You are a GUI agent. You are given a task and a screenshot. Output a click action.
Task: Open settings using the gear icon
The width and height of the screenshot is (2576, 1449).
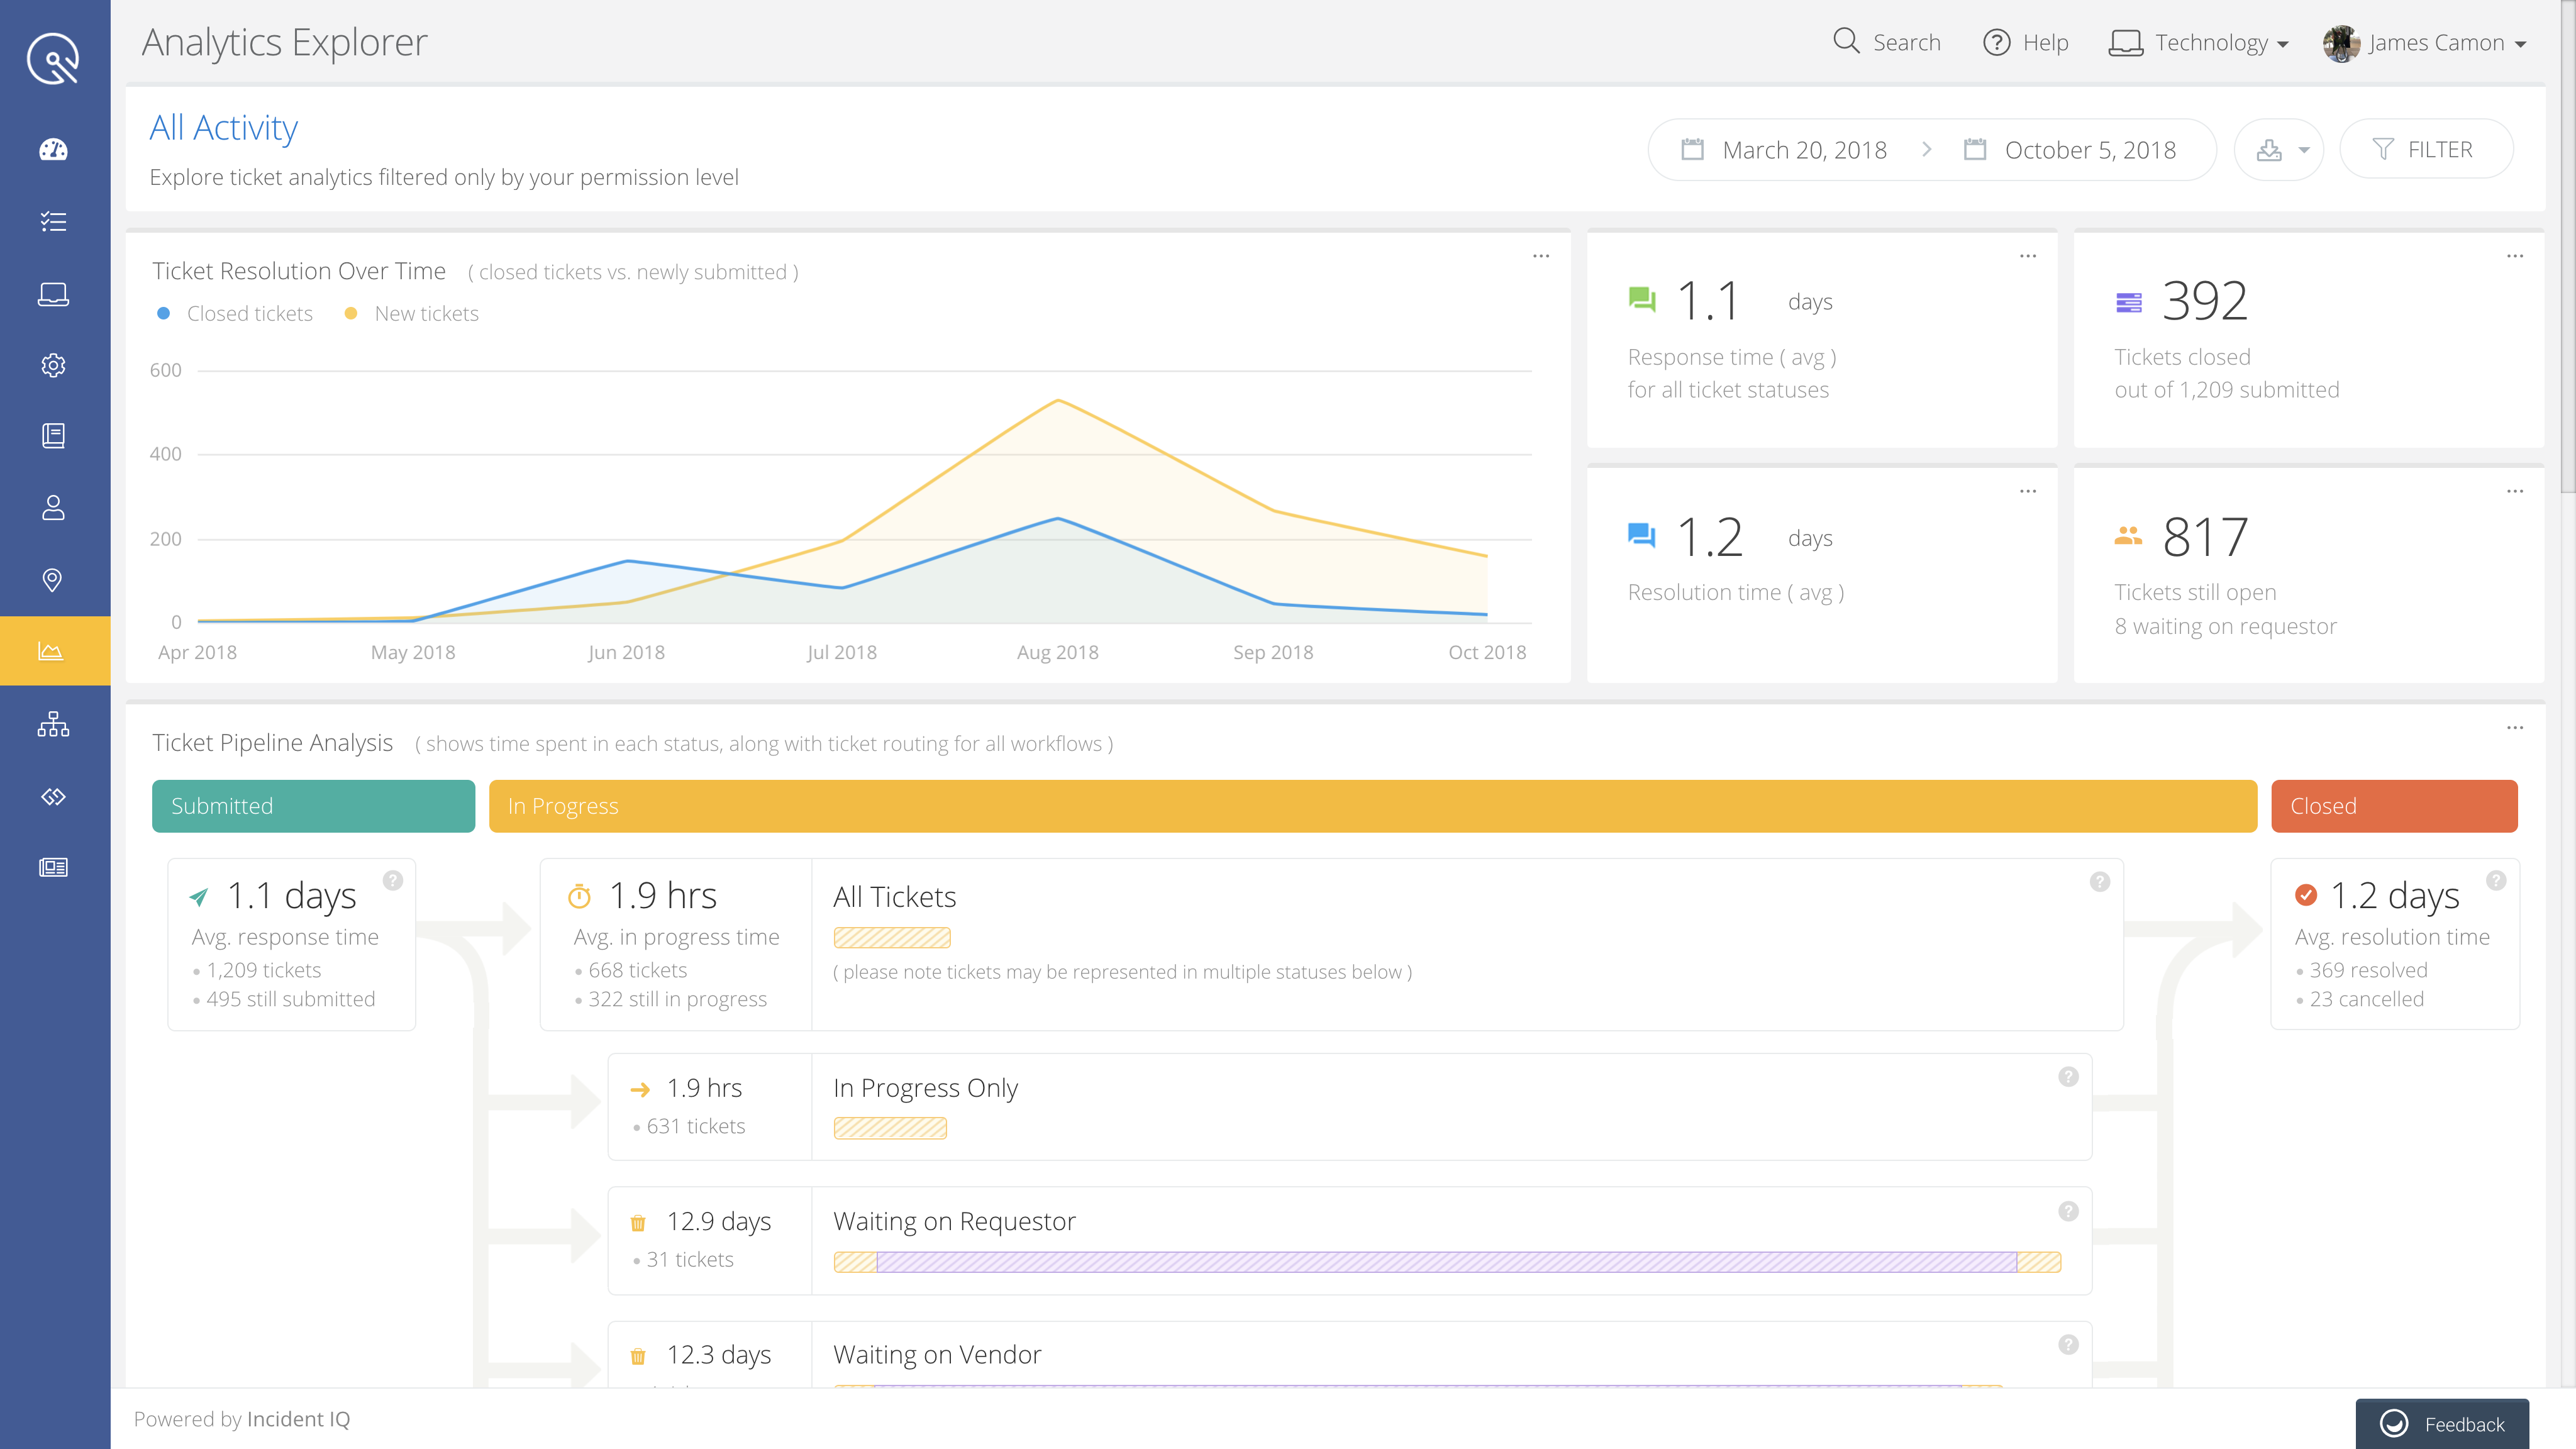[52, 365]
